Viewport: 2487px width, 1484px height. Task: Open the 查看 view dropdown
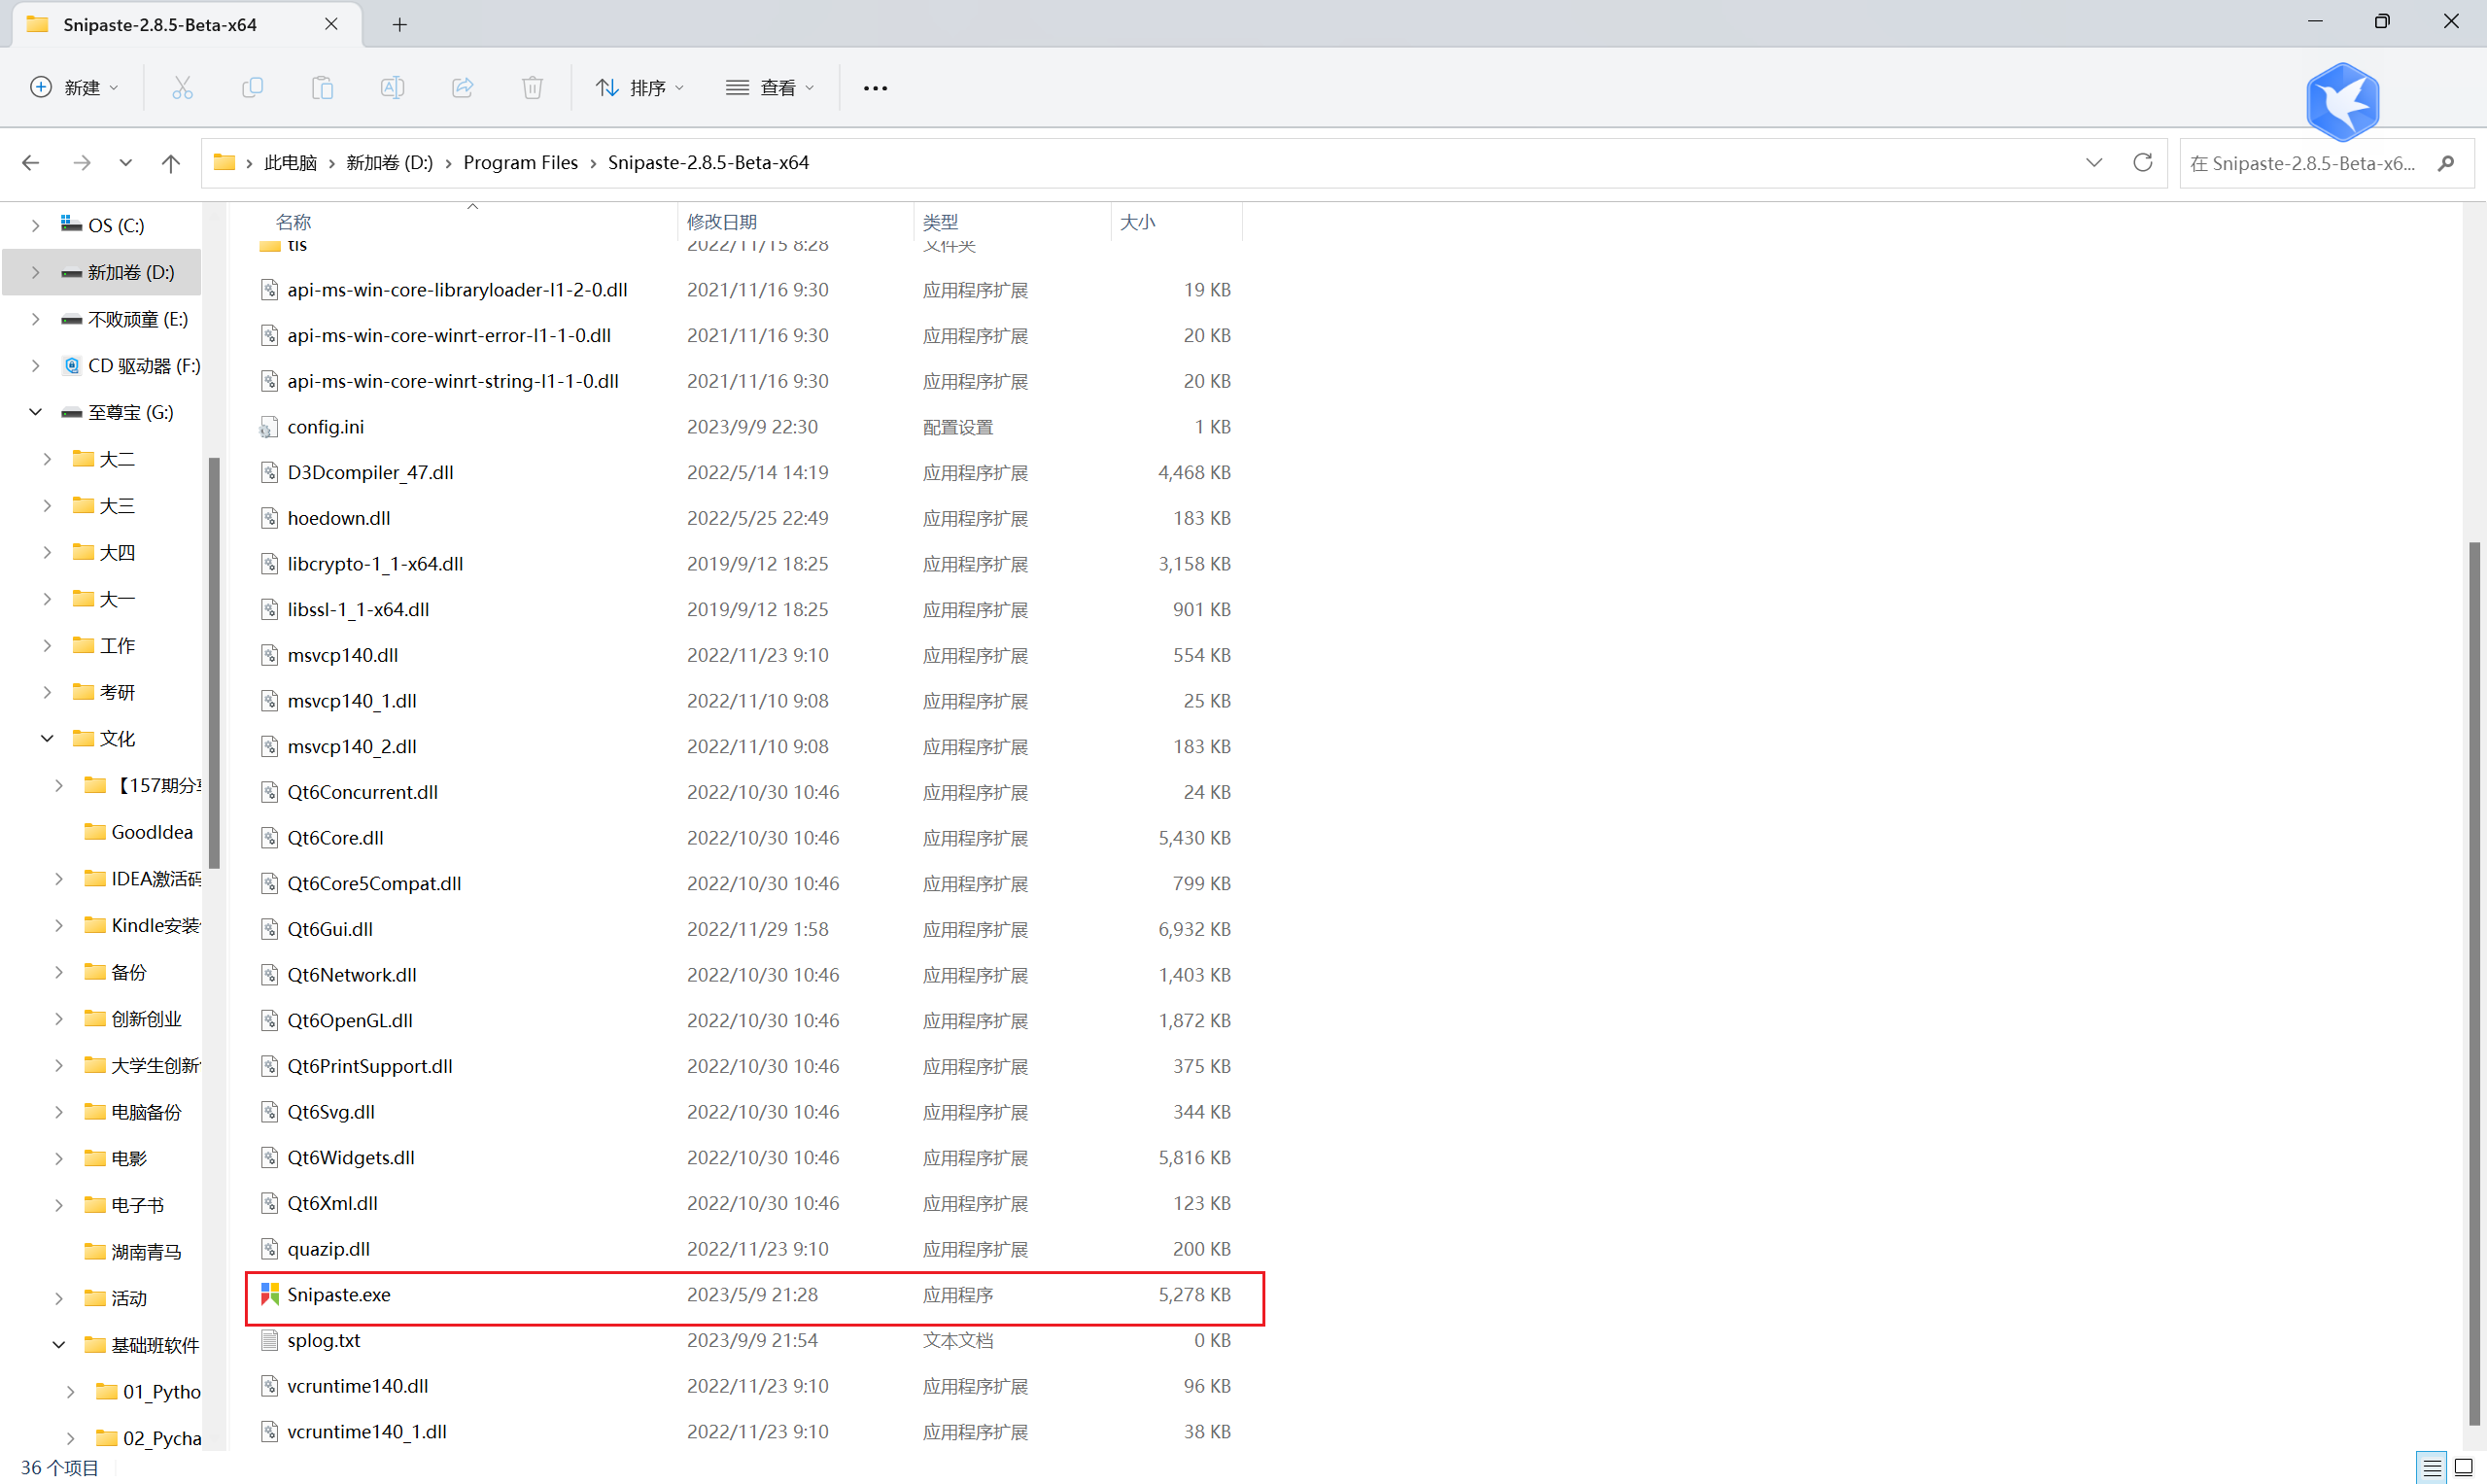(x=770, y=88)
